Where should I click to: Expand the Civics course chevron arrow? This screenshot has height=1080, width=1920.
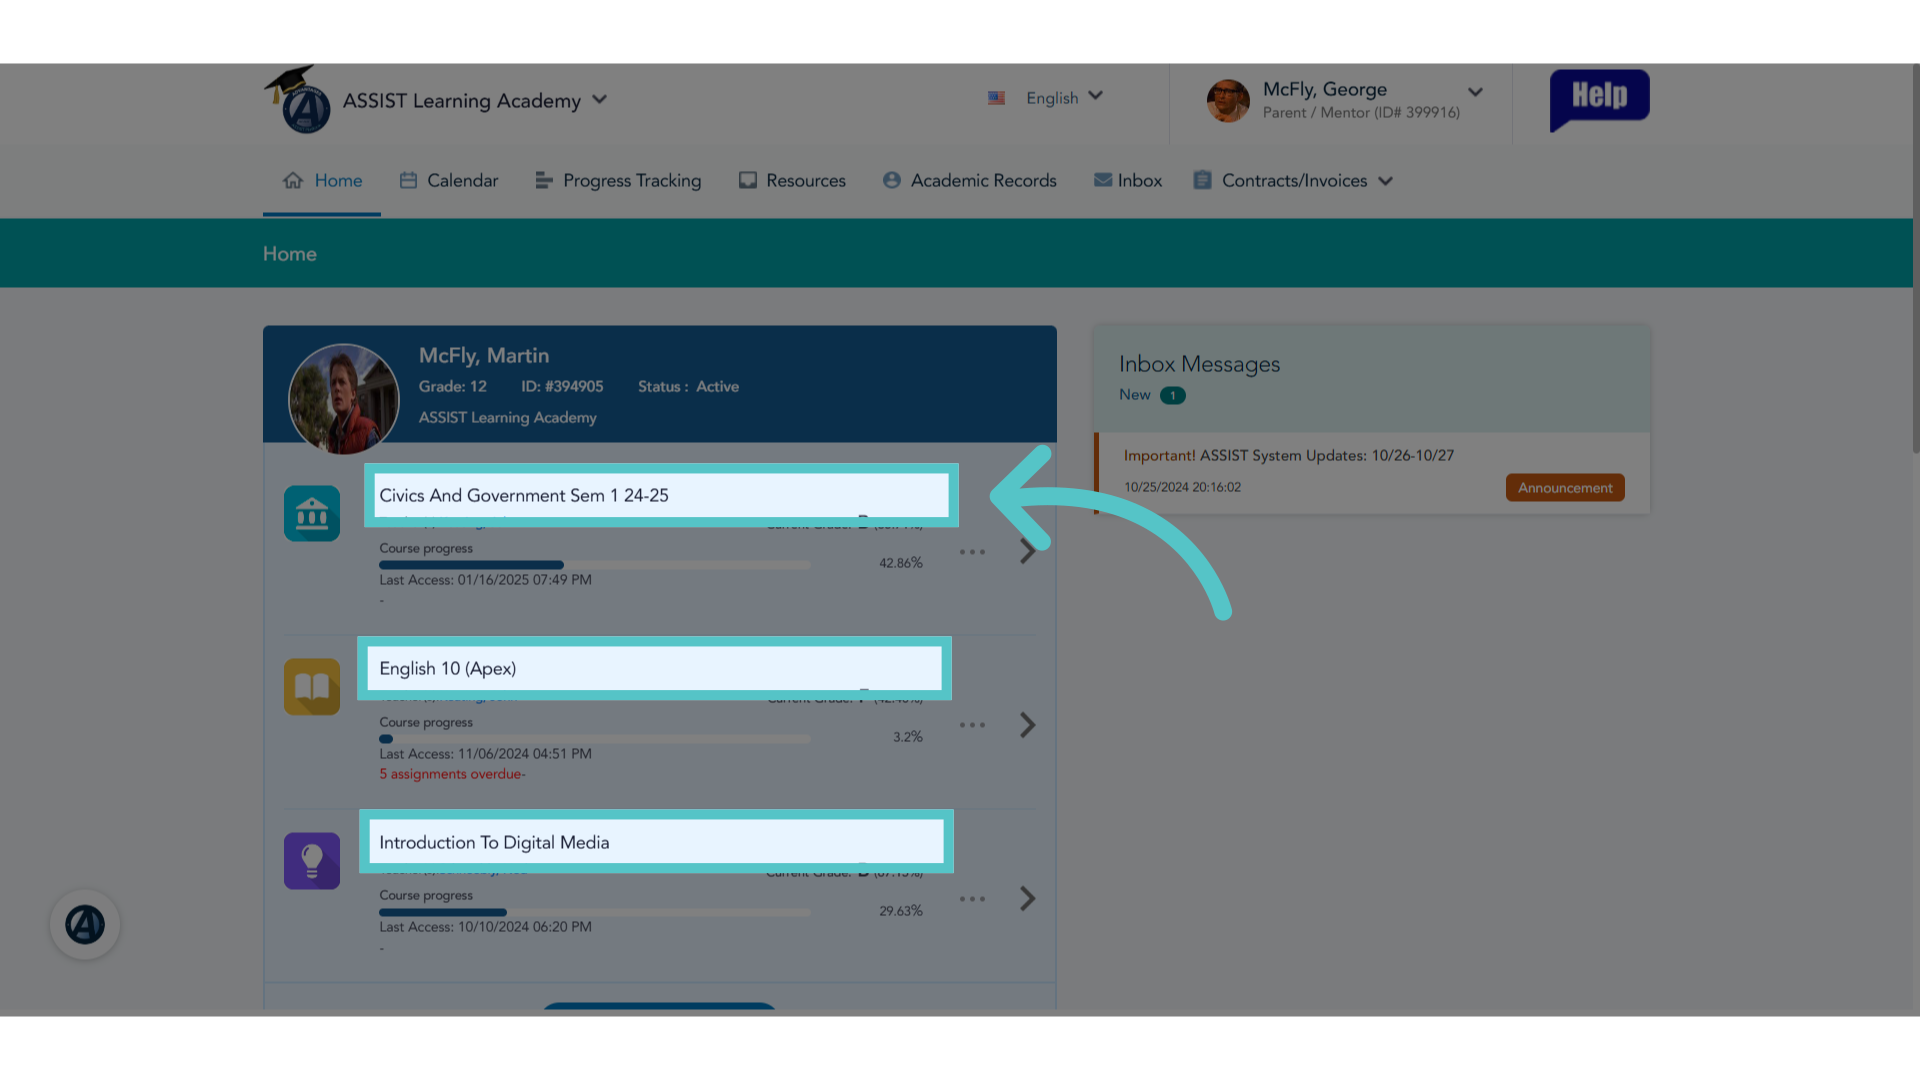point(1027,551)
